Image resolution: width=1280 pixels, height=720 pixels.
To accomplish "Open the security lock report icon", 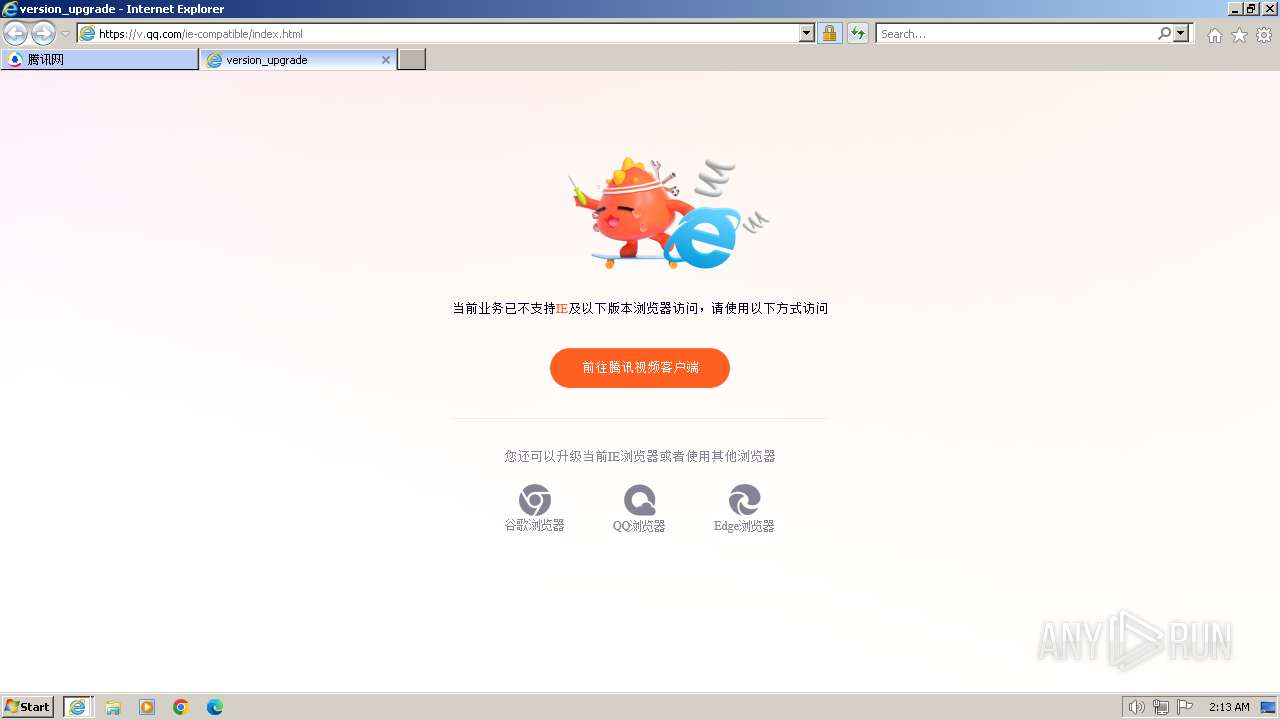I will (x=829, y=34).
